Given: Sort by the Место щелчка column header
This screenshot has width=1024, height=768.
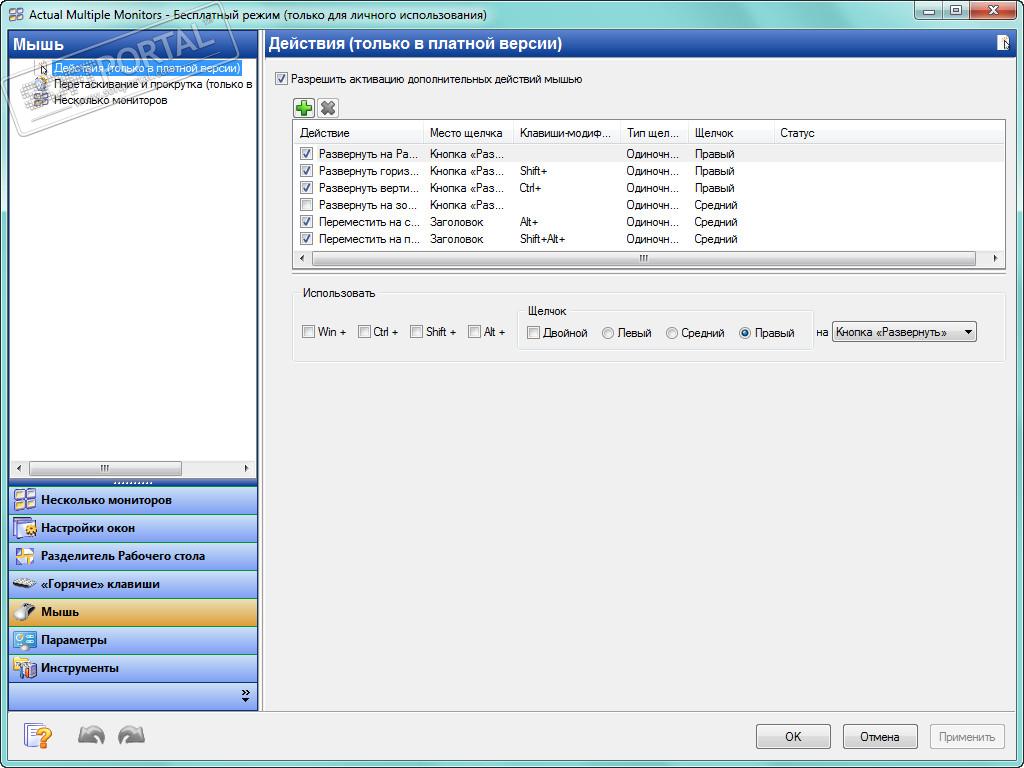Looking at the screenshot, I should click(x=468, y=133).
